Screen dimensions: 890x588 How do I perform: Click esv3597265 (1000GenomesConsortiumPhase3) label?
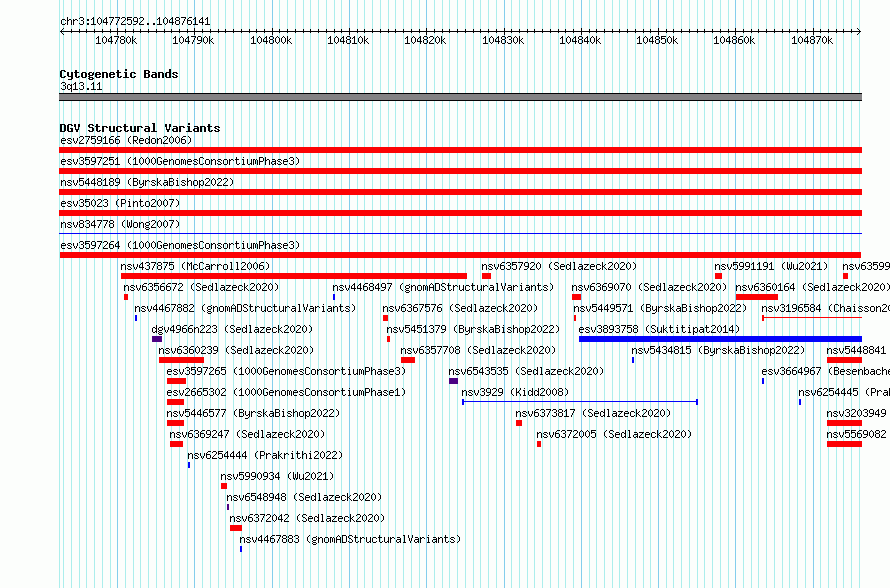(286, 371)
